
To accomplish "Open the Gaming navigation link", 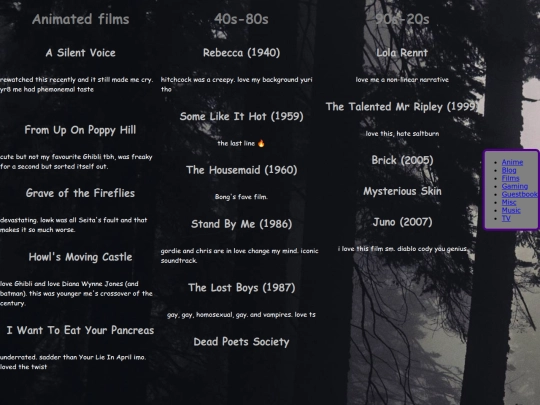I will (515, 186).
